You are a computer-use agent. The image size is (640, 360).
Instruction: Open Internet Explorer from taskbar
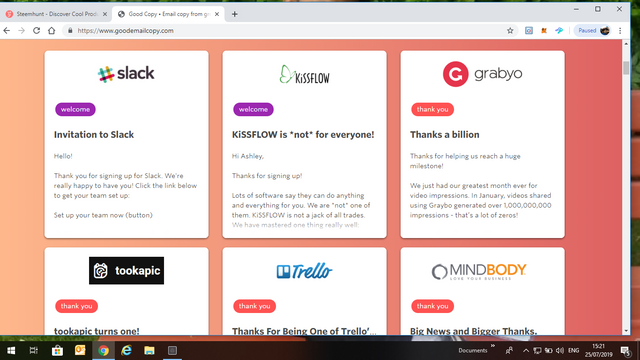click(126, 351)
